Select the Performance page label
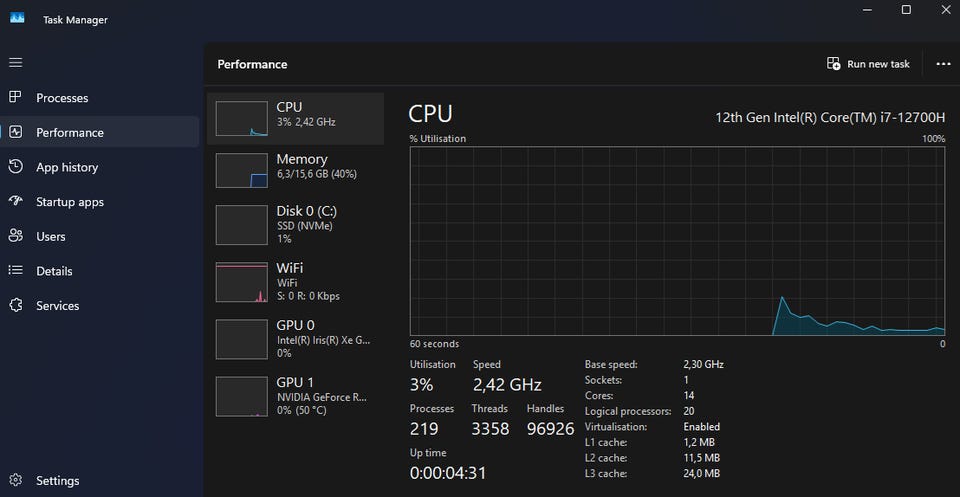Screen dimensions: 960x497 [70, 133]
